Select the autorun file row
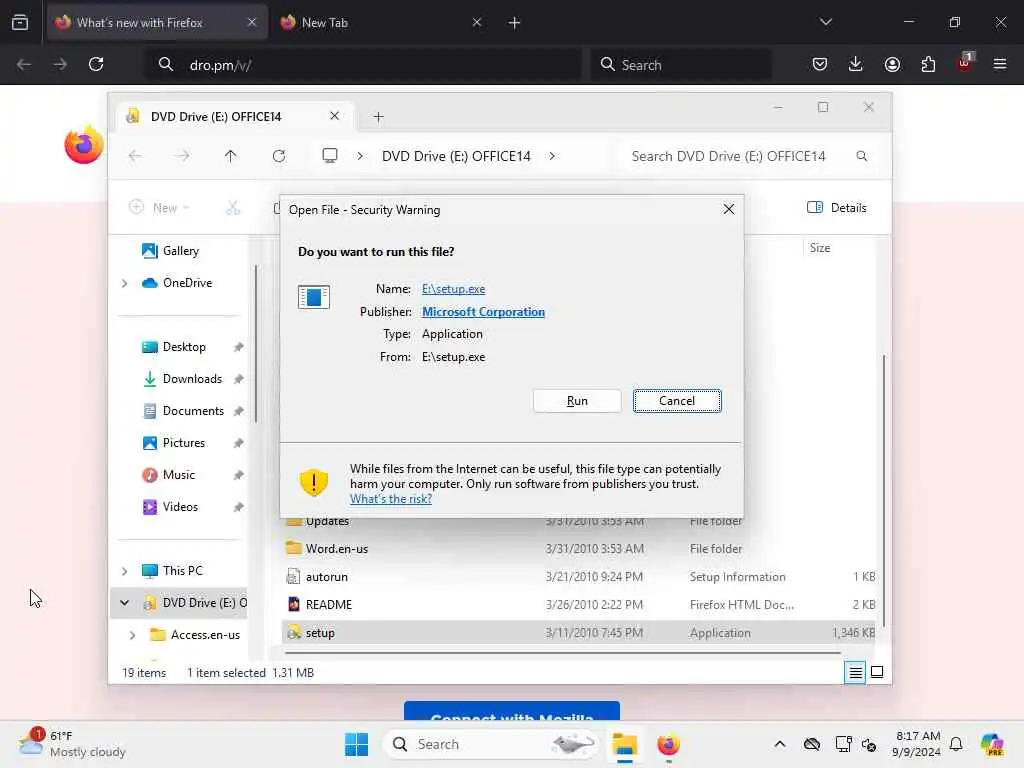Screen dimensions: 1024x768 click(x=579, y=577)
